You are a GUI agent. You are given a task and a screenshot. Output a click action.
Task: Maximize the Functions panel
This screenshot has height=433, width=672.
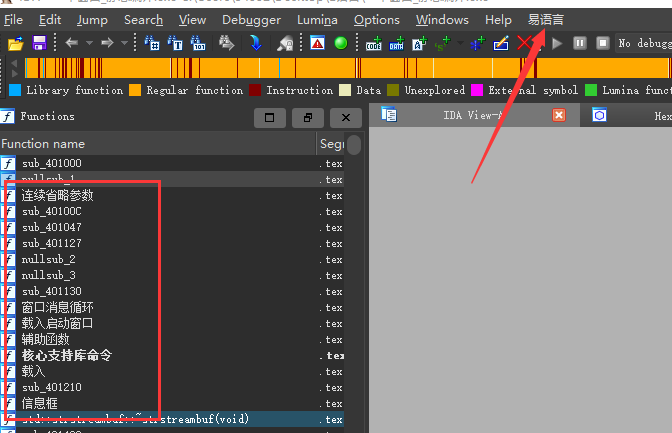[x=270, y=117]
